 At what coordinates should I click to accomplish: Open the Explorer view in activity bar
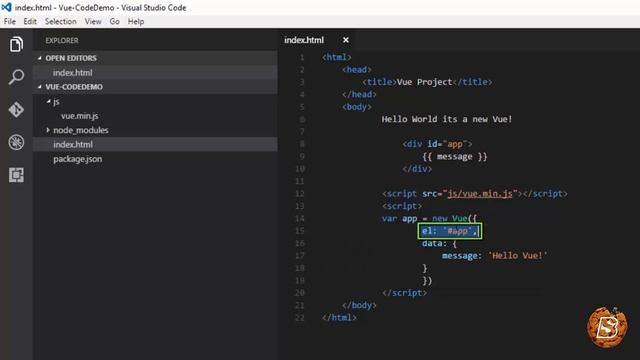tap(16, 44)
